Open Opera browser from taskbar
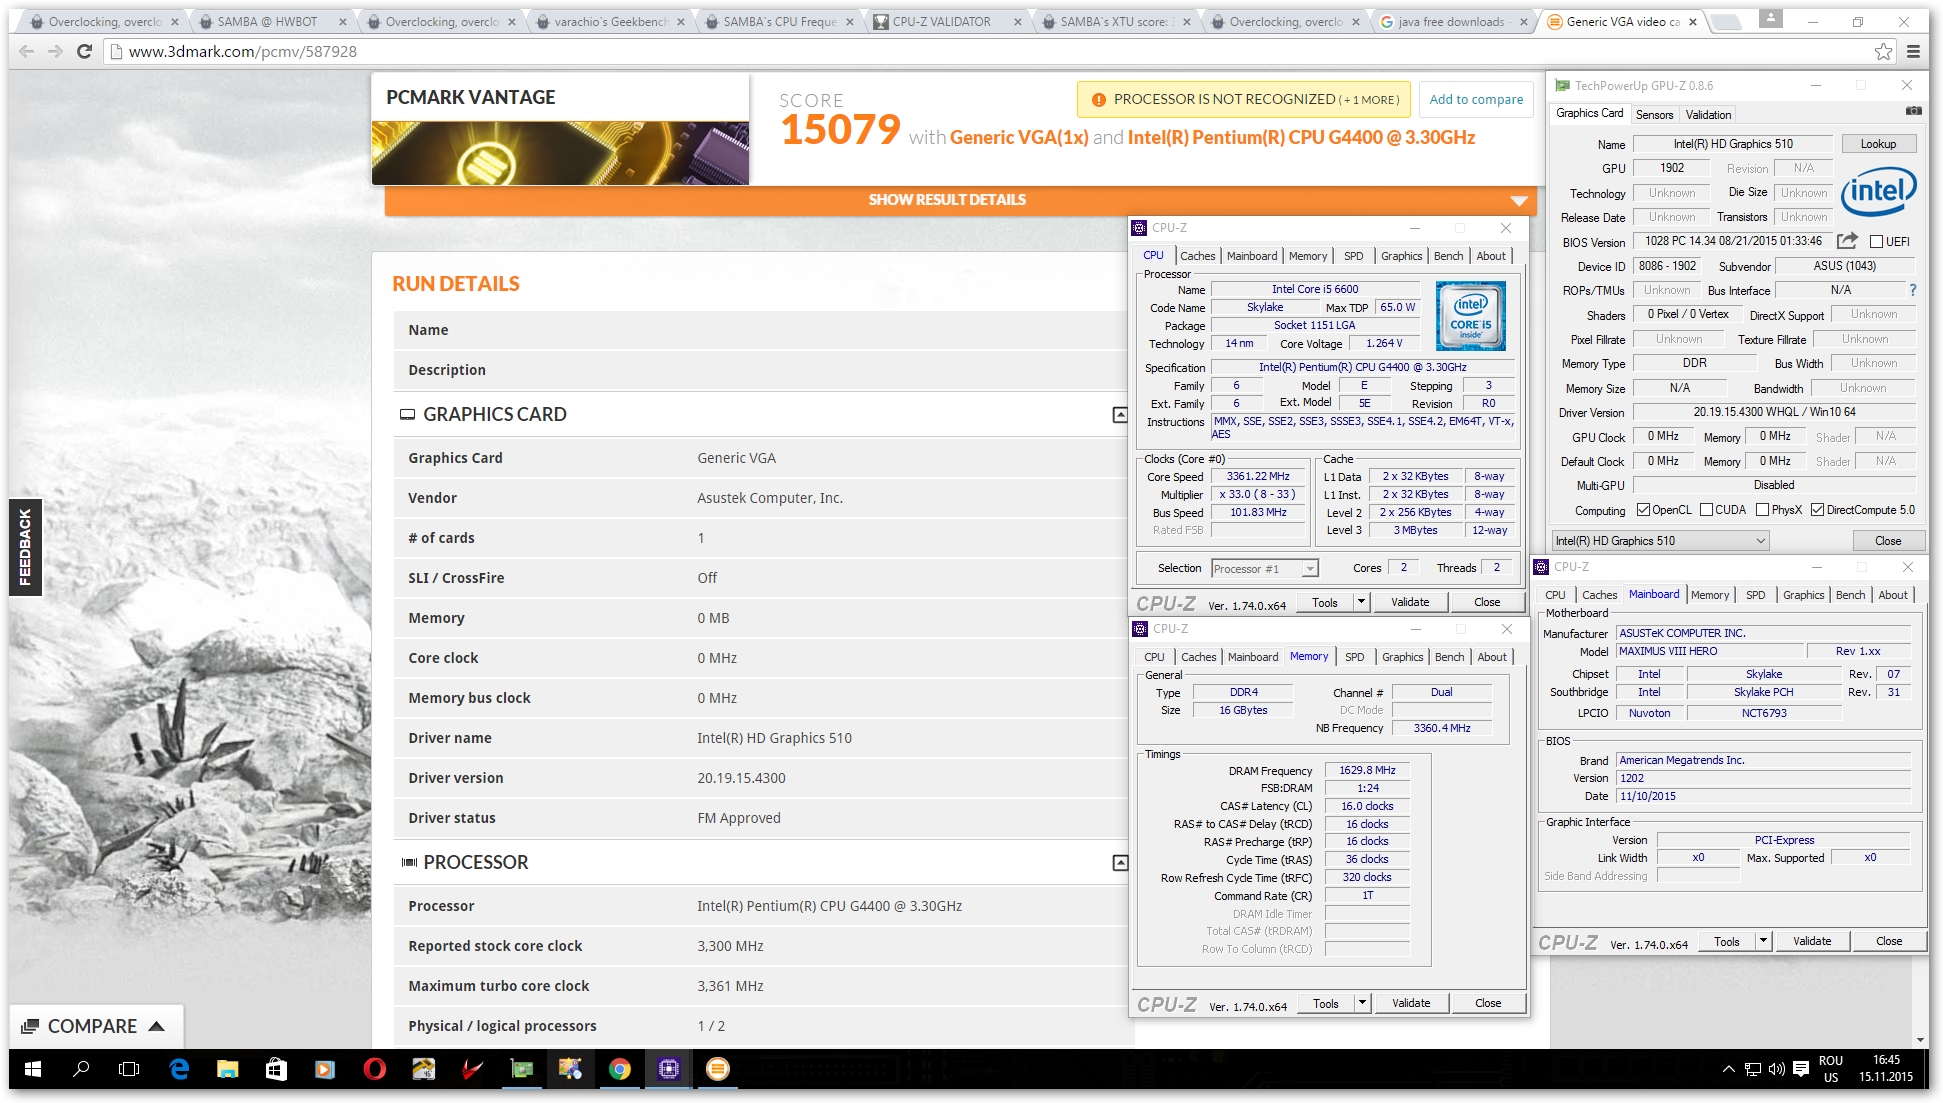 point(374,1069)
